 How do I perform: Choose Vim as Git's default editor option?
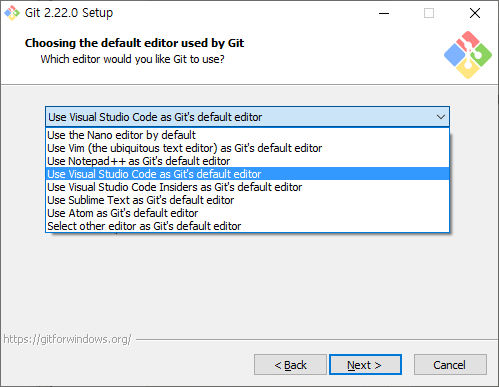point(247,148)
